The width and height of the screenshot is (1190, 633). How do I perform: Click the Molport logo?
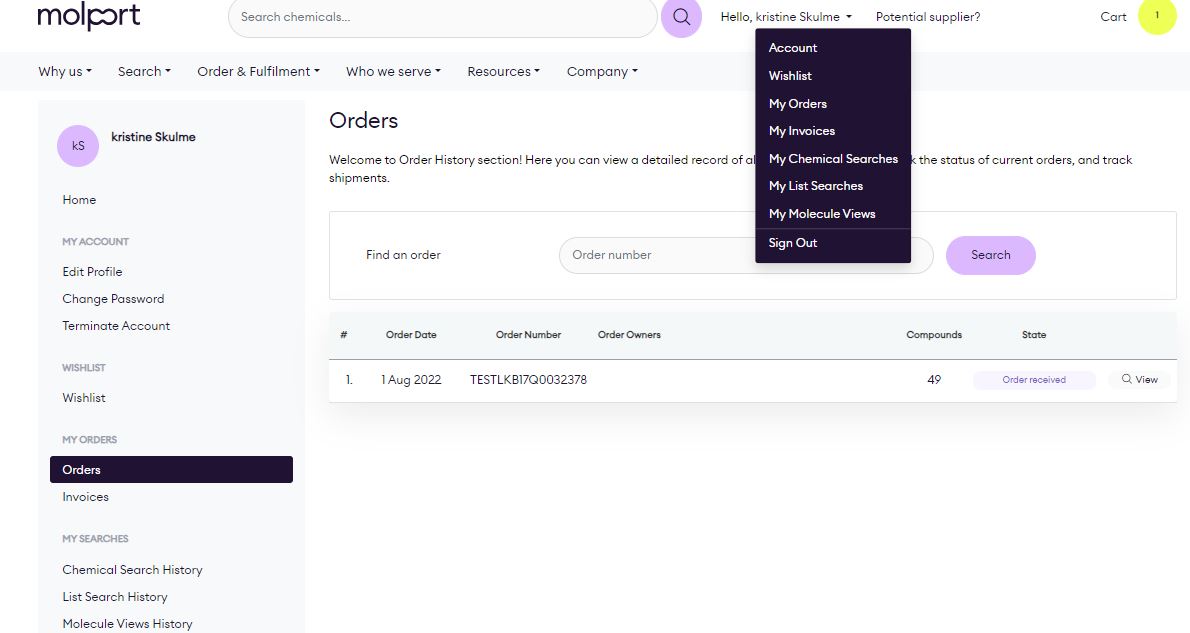click(x=88, y=16)
